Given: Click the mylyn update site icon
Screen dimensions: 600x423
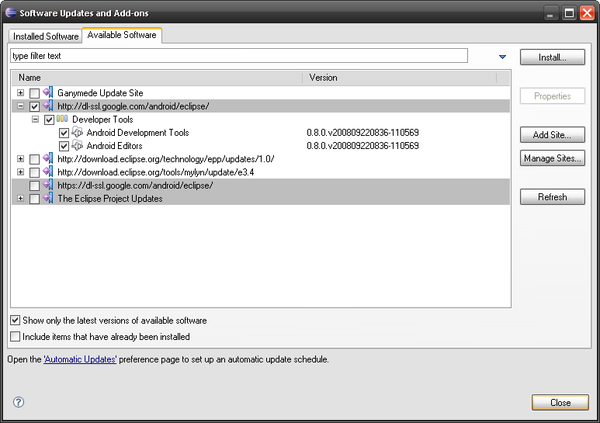Looking at the screenshot, I should tap(48, 172).
